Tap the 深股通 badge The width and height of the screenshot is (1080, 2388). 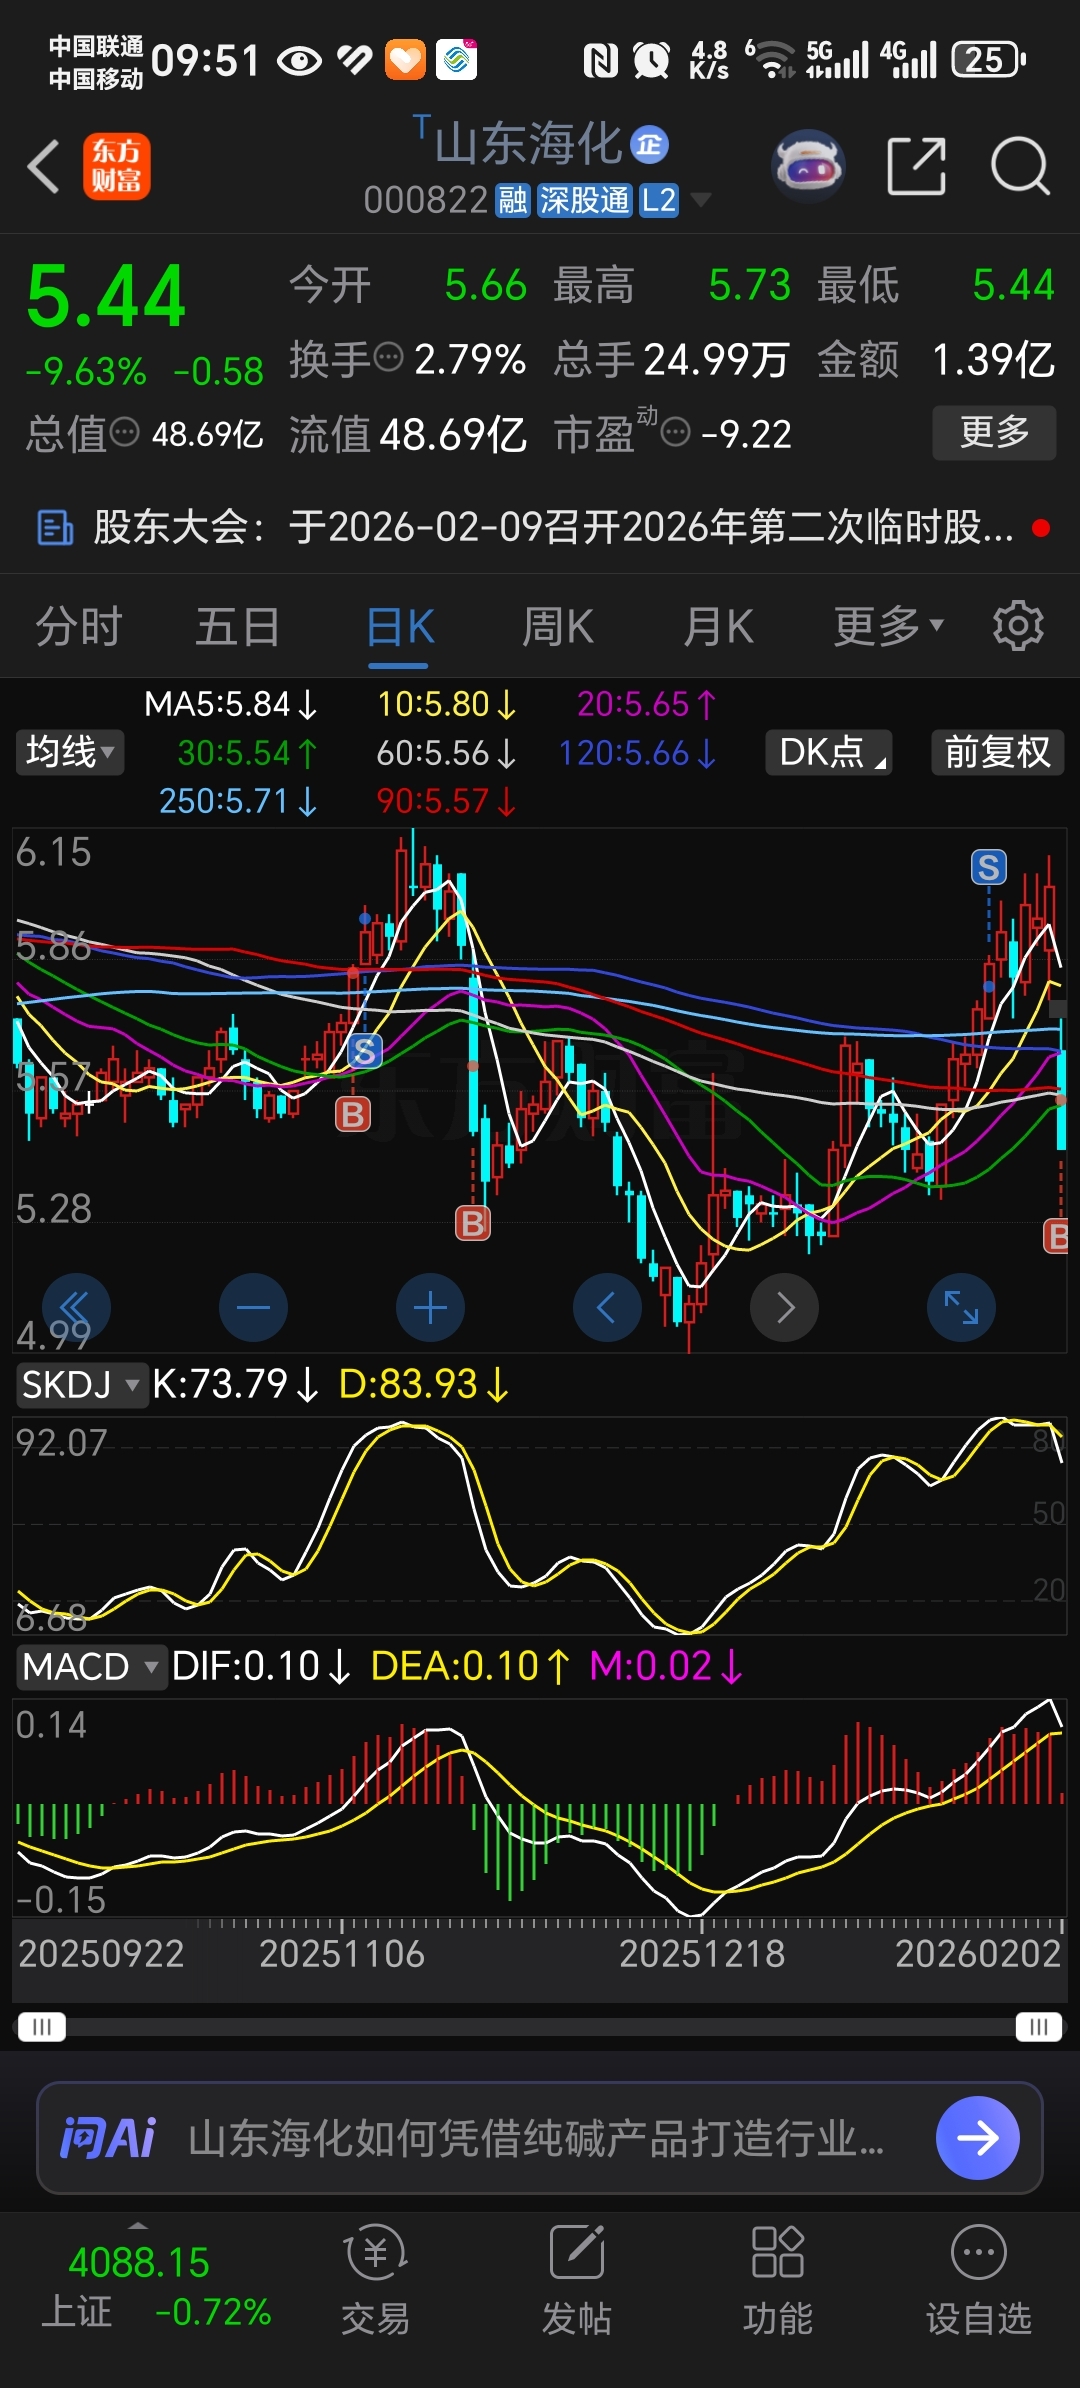coord(584,200)
